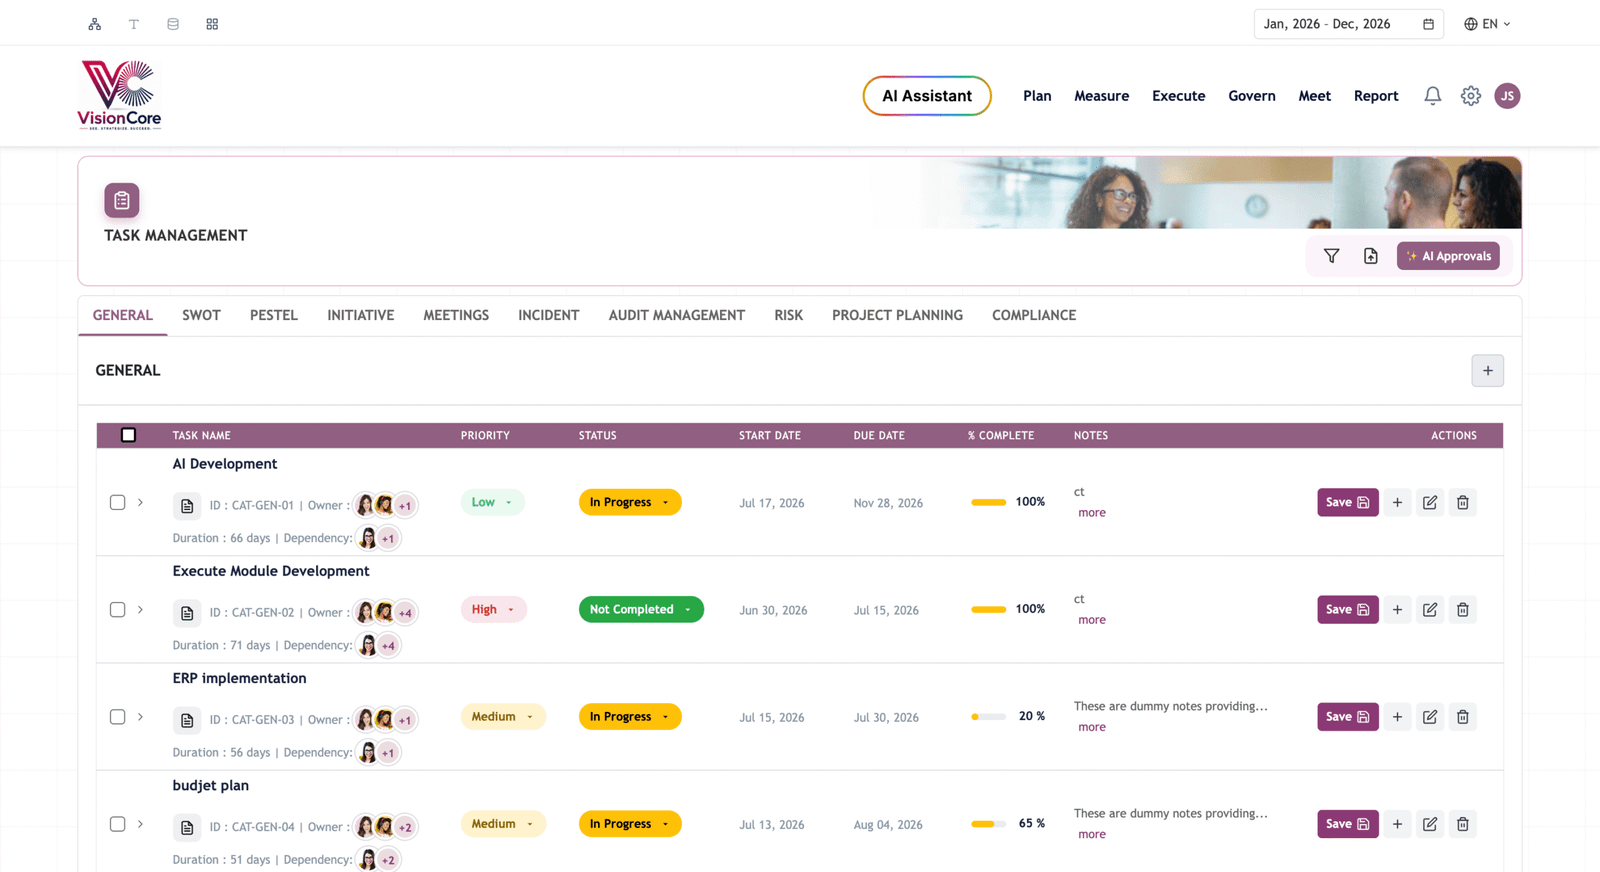Image resolution: width=1600 pixels, height=872 pixels.
Task: Check the ERP implementation row checkbox
Action: coord(118,717)
